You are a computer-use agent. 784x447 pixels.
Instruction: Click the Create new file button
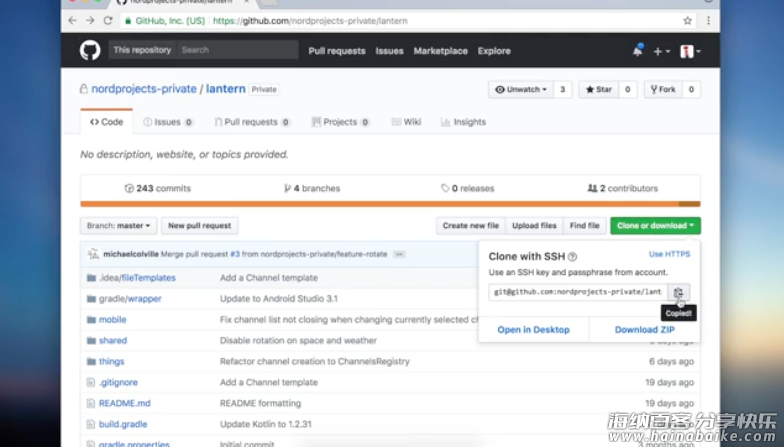(470, 226)
